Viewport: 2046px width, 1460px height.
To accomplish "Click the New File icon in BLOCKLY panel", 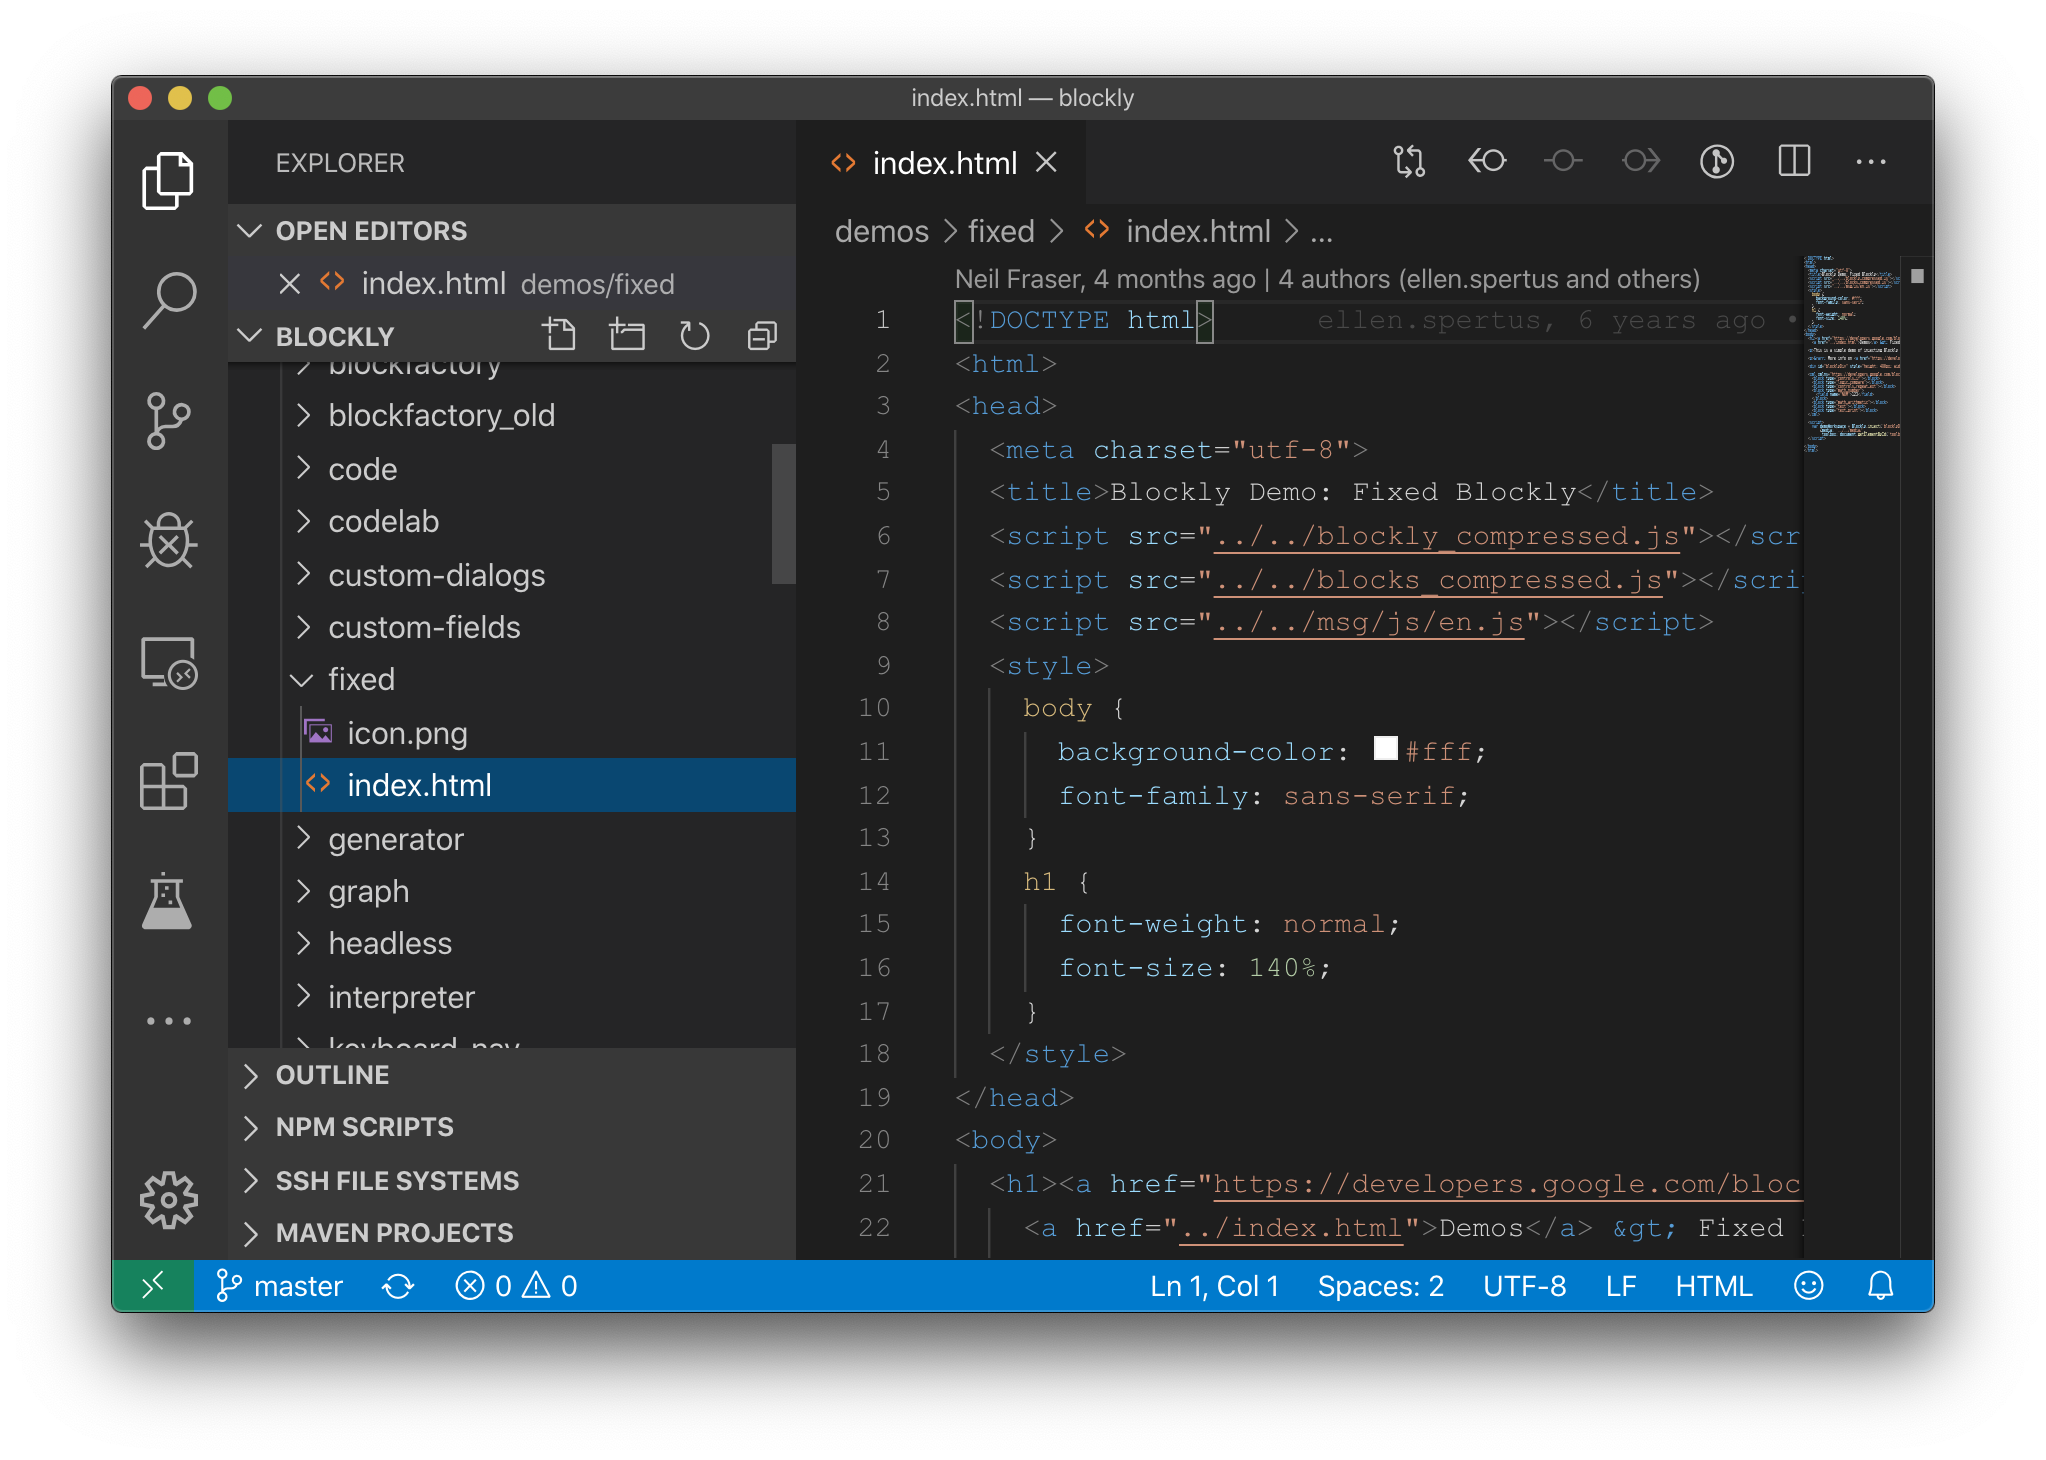I will pos(560,335).
